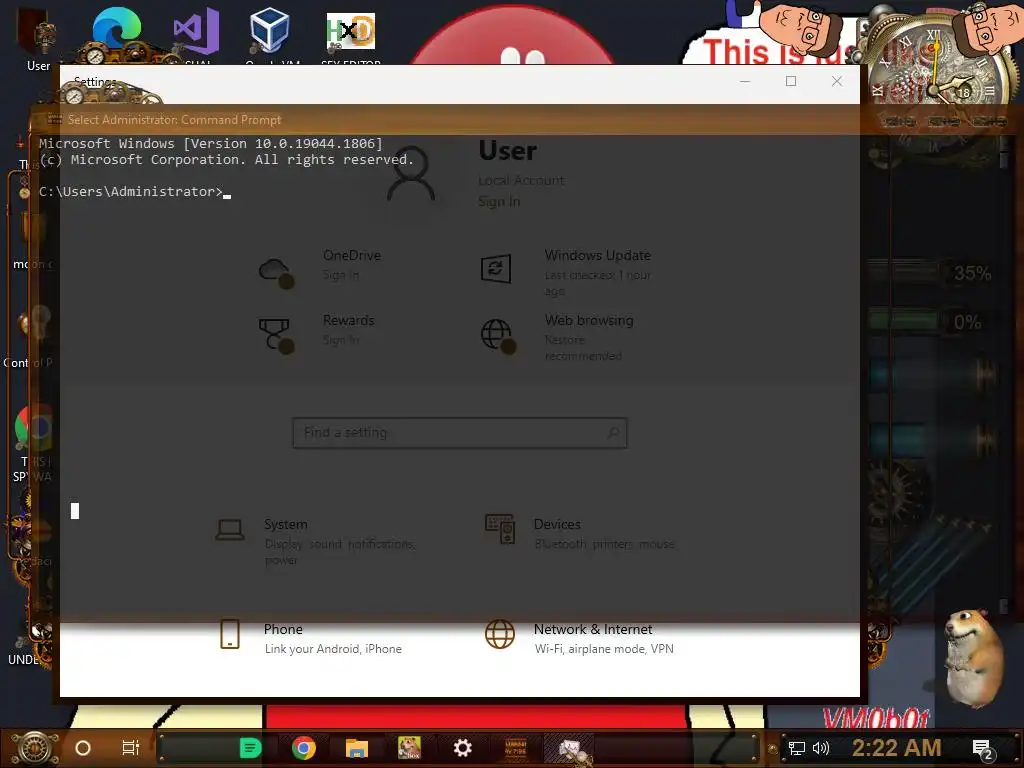The height and width of the screenshot is (768, 1024).
Task: Launch Google Chrome from the taskbar
Action: coord(304,748)
